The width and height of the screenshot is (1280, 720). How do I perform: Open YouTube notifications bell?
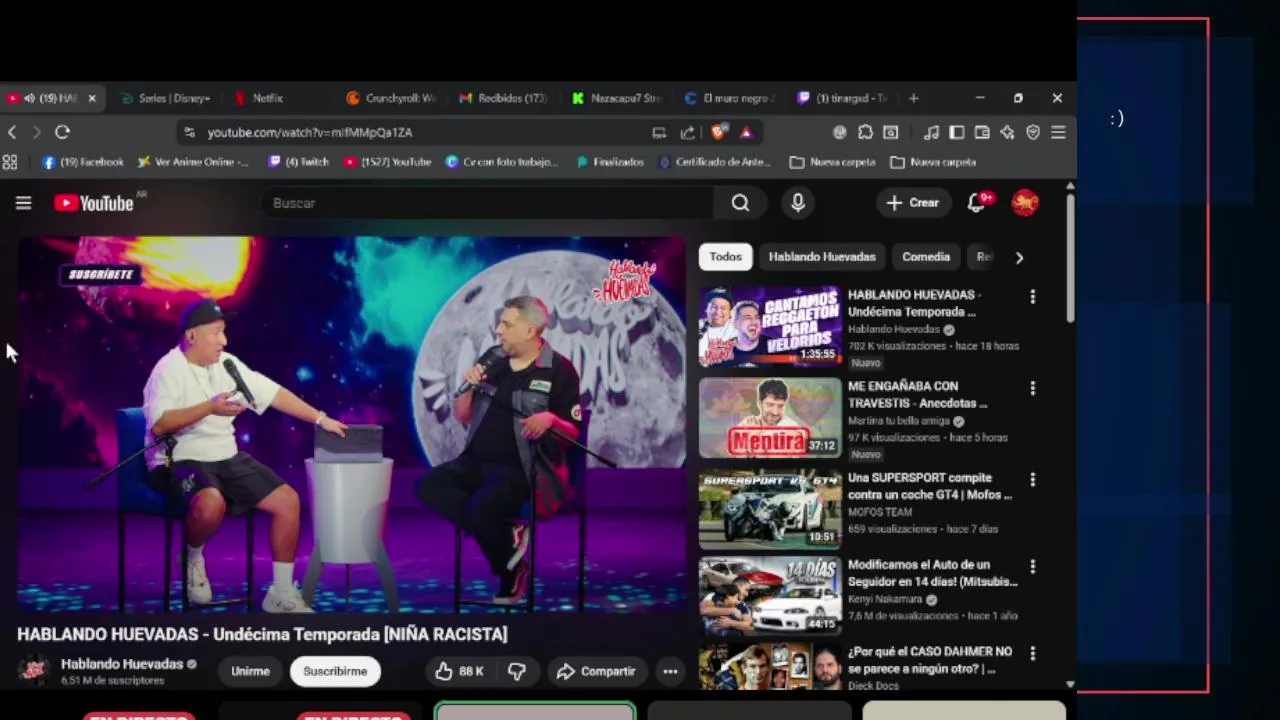[977, 203]
